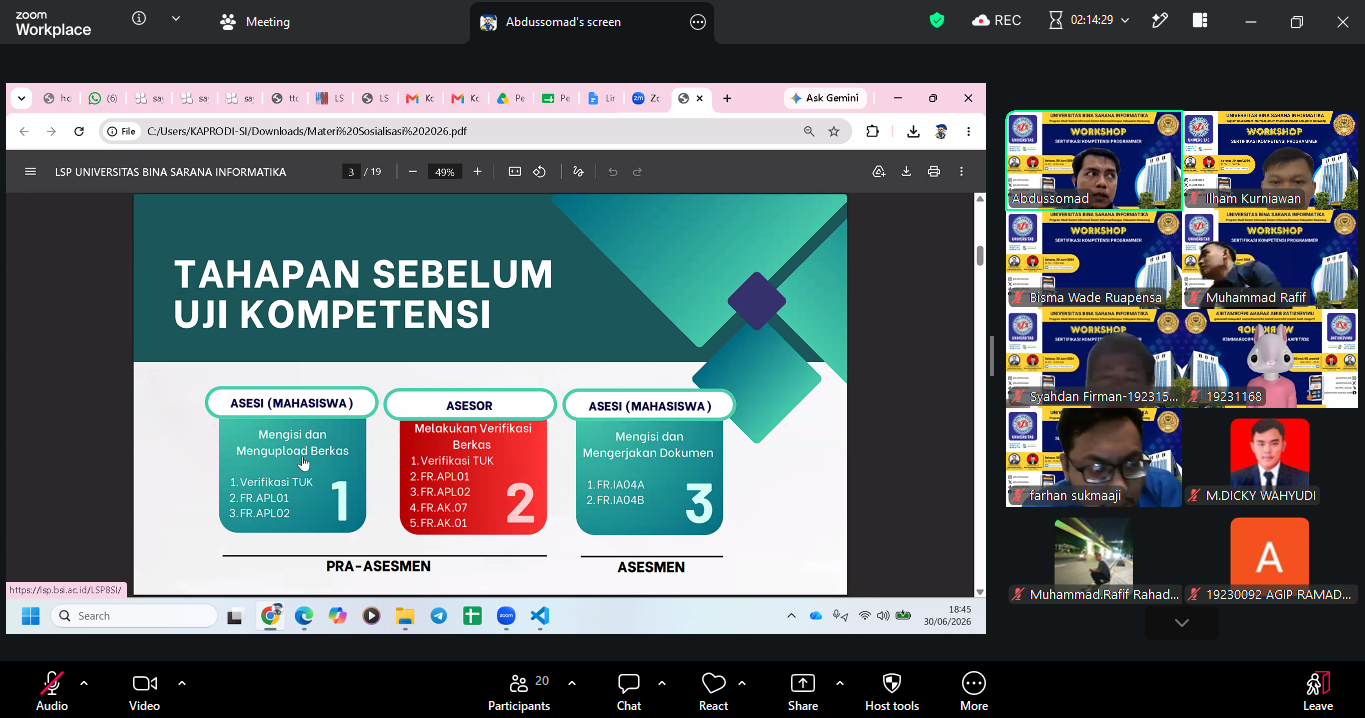1365x718 pixels.
Task: Click the PDF page number field
Action: tap(351, 172)
